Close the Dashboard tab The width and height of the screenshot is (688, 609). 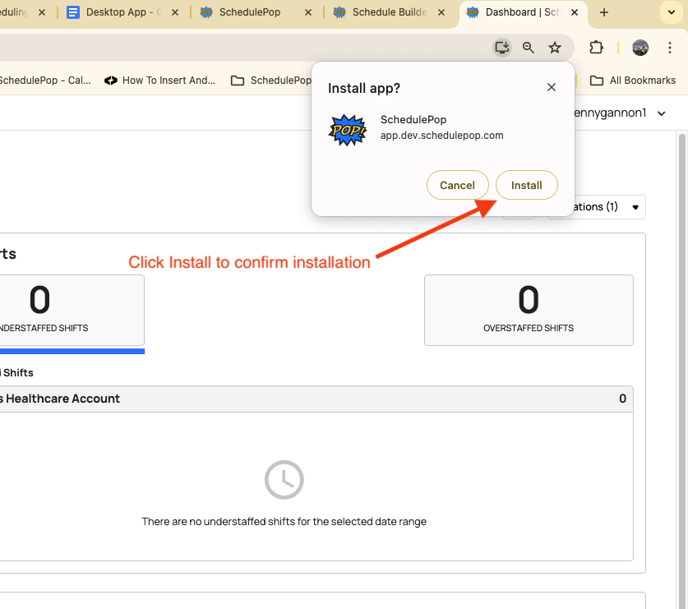click(x=574, y=12)
